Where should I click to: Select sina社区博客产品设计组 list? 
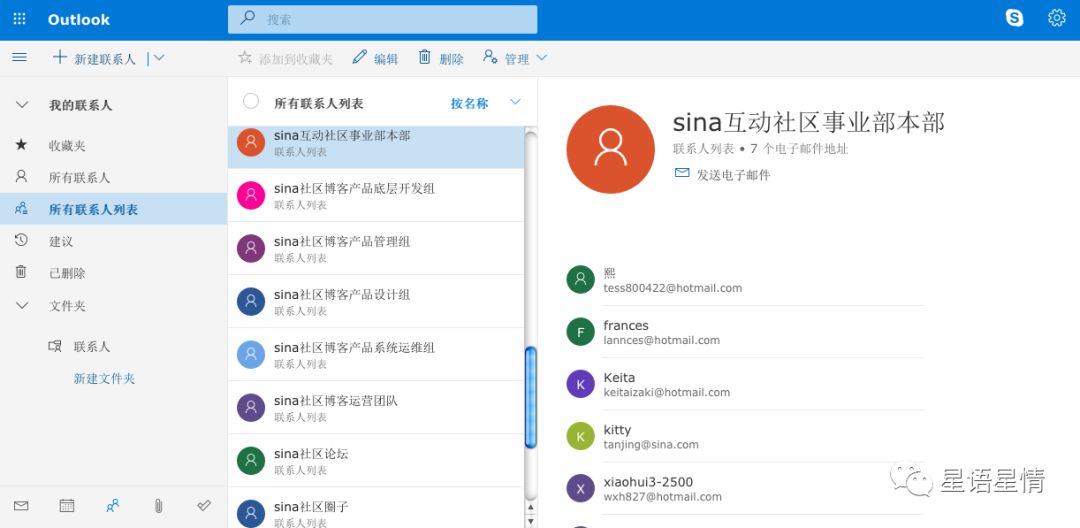pyautogui.click(x=376, y=302)
